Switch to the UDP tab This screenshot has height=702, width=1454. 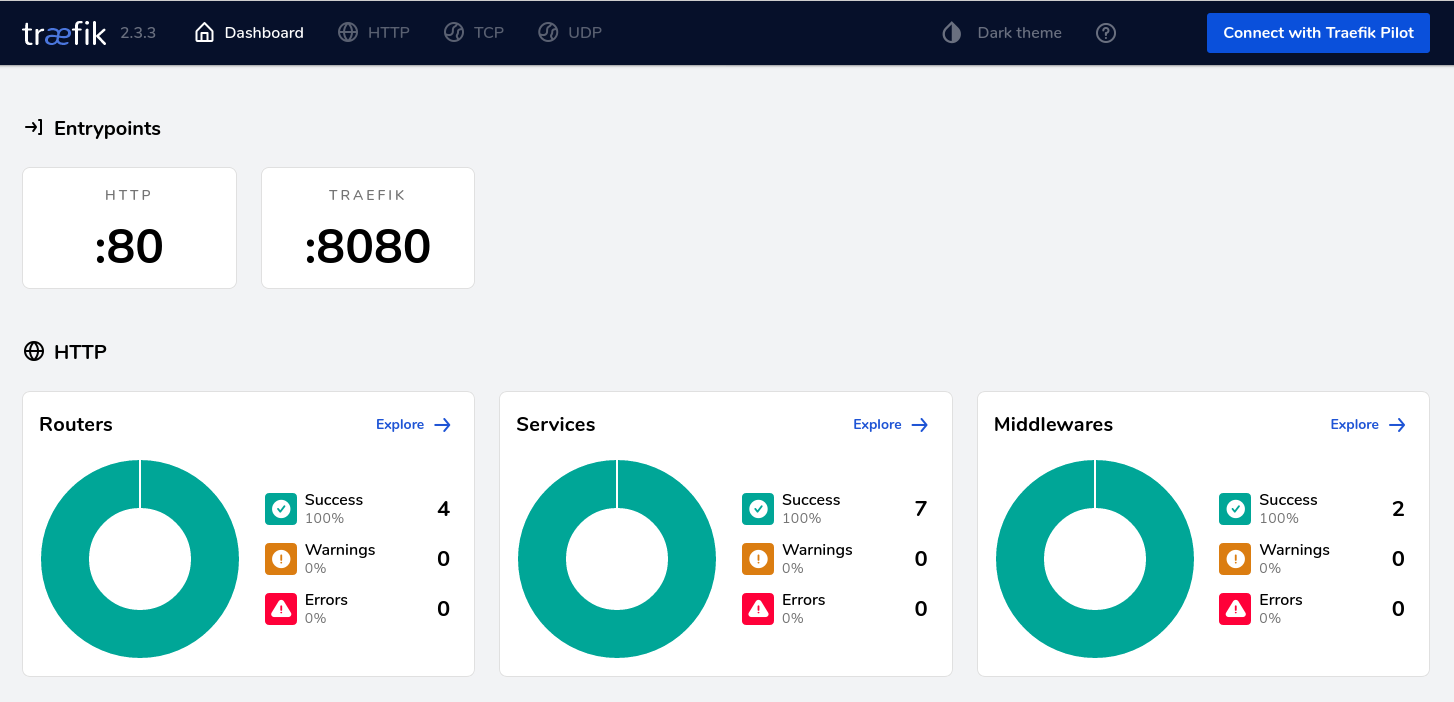click(570, 32)
